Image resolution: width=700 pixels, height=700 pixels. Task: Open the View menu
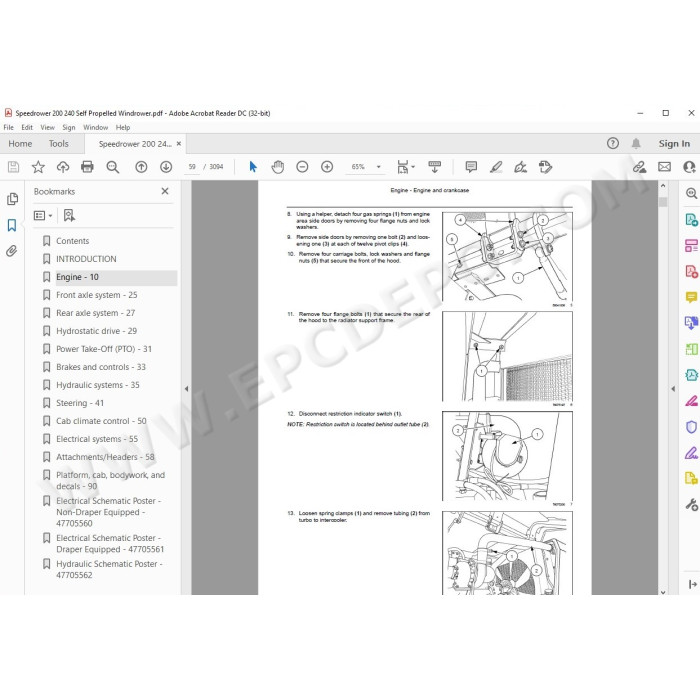(x=47, y=127)
